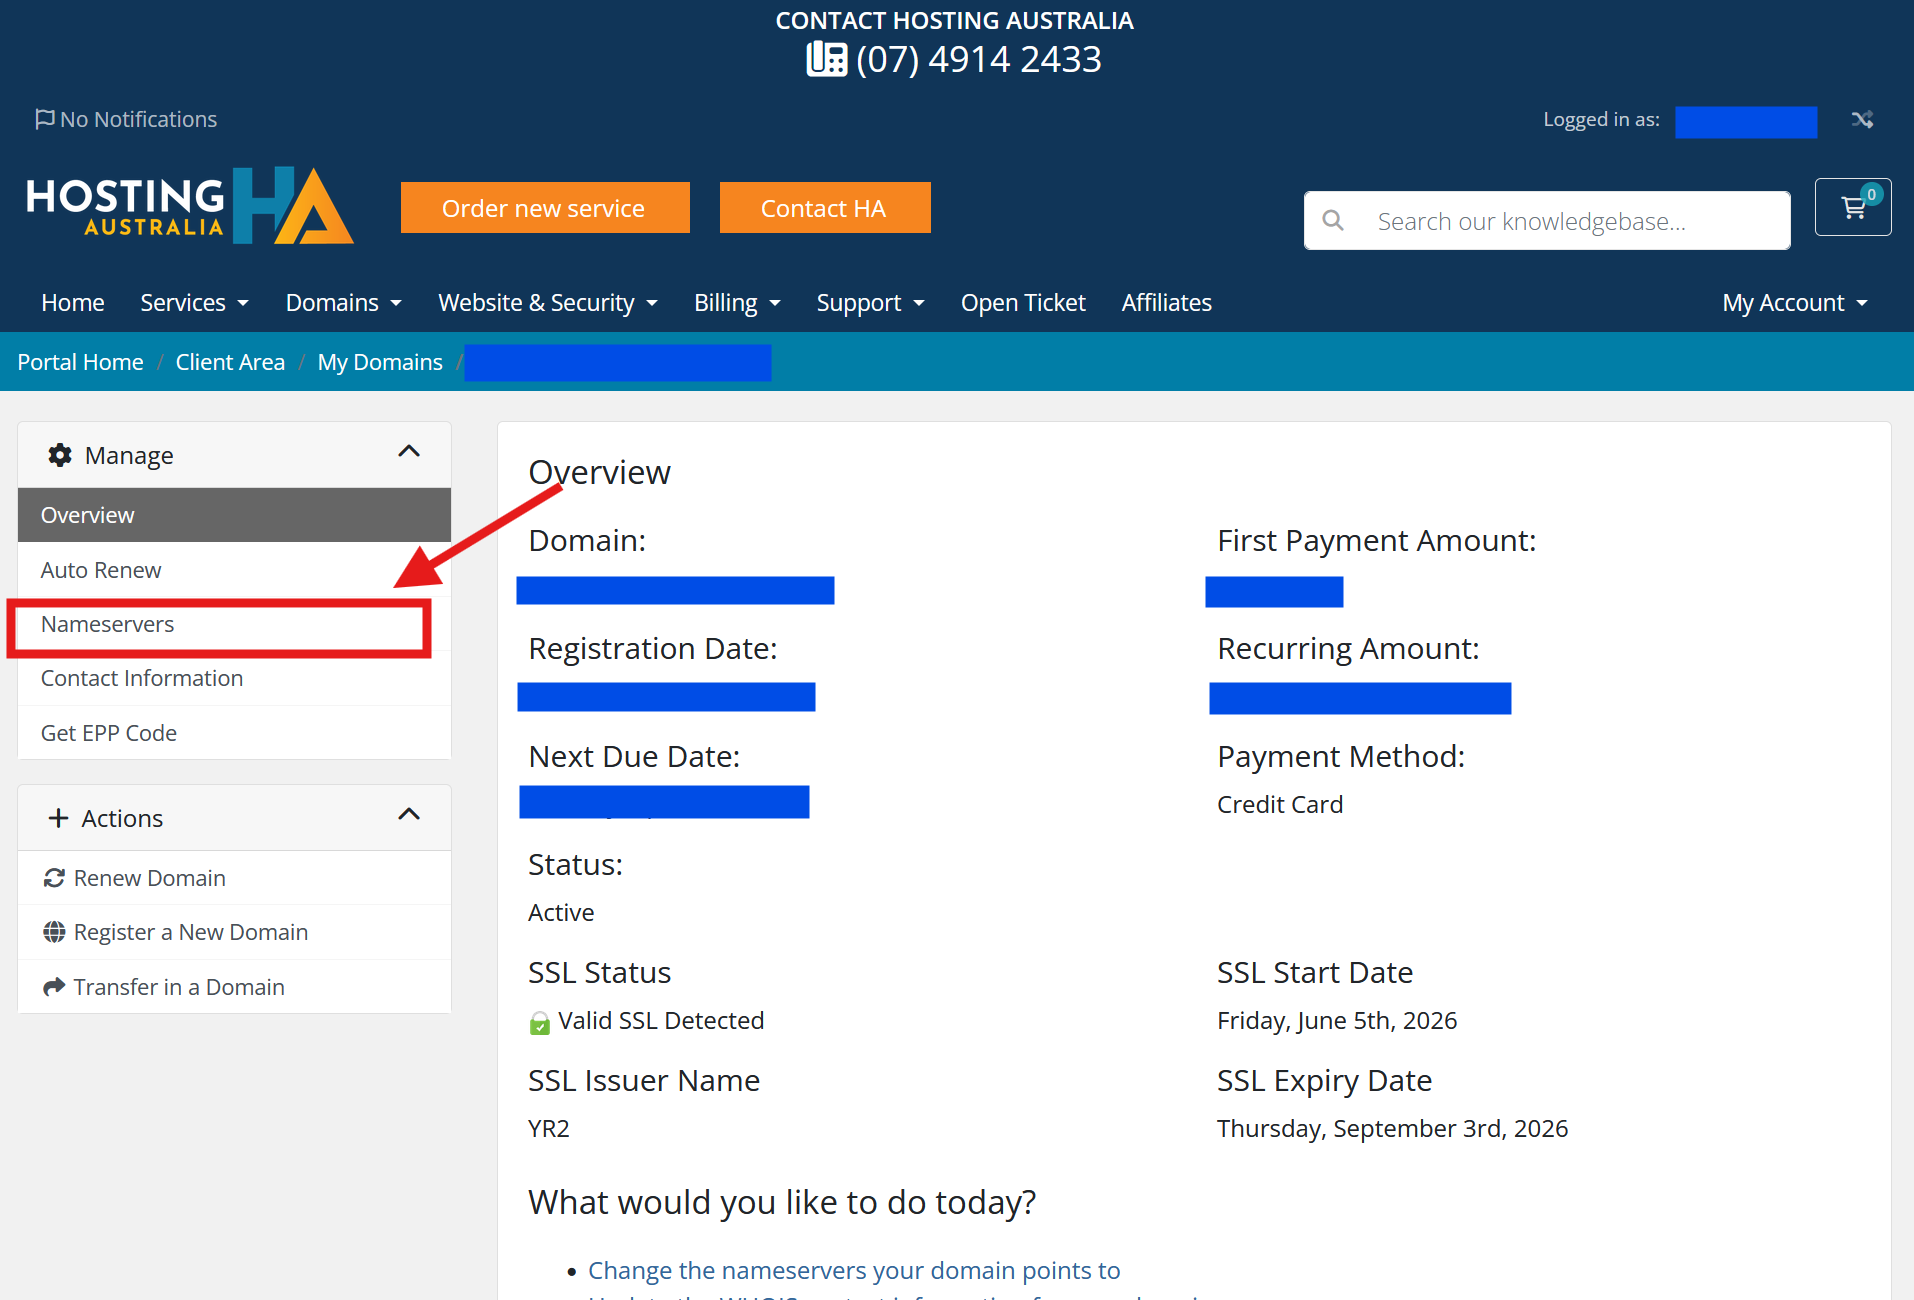The height and width of the screenshot is (1300, 1914).
Task: Click the My Domains breadcrumb
Action: (x=380, y=362)
